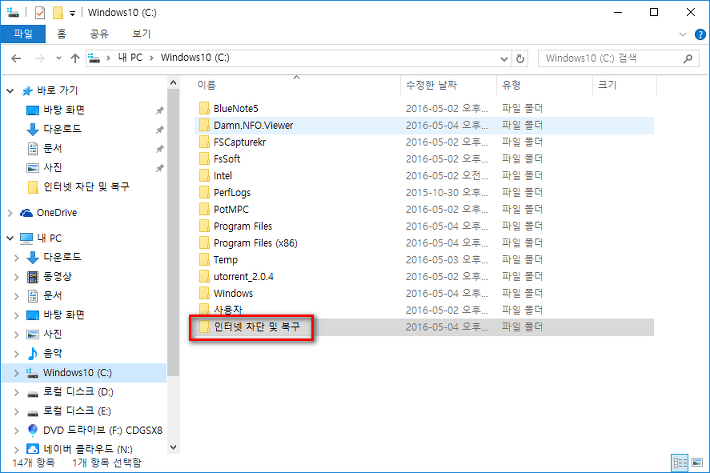Select the FSCapturekr folder icon
The width and height of the screenshot is (710, 473).
204,142
